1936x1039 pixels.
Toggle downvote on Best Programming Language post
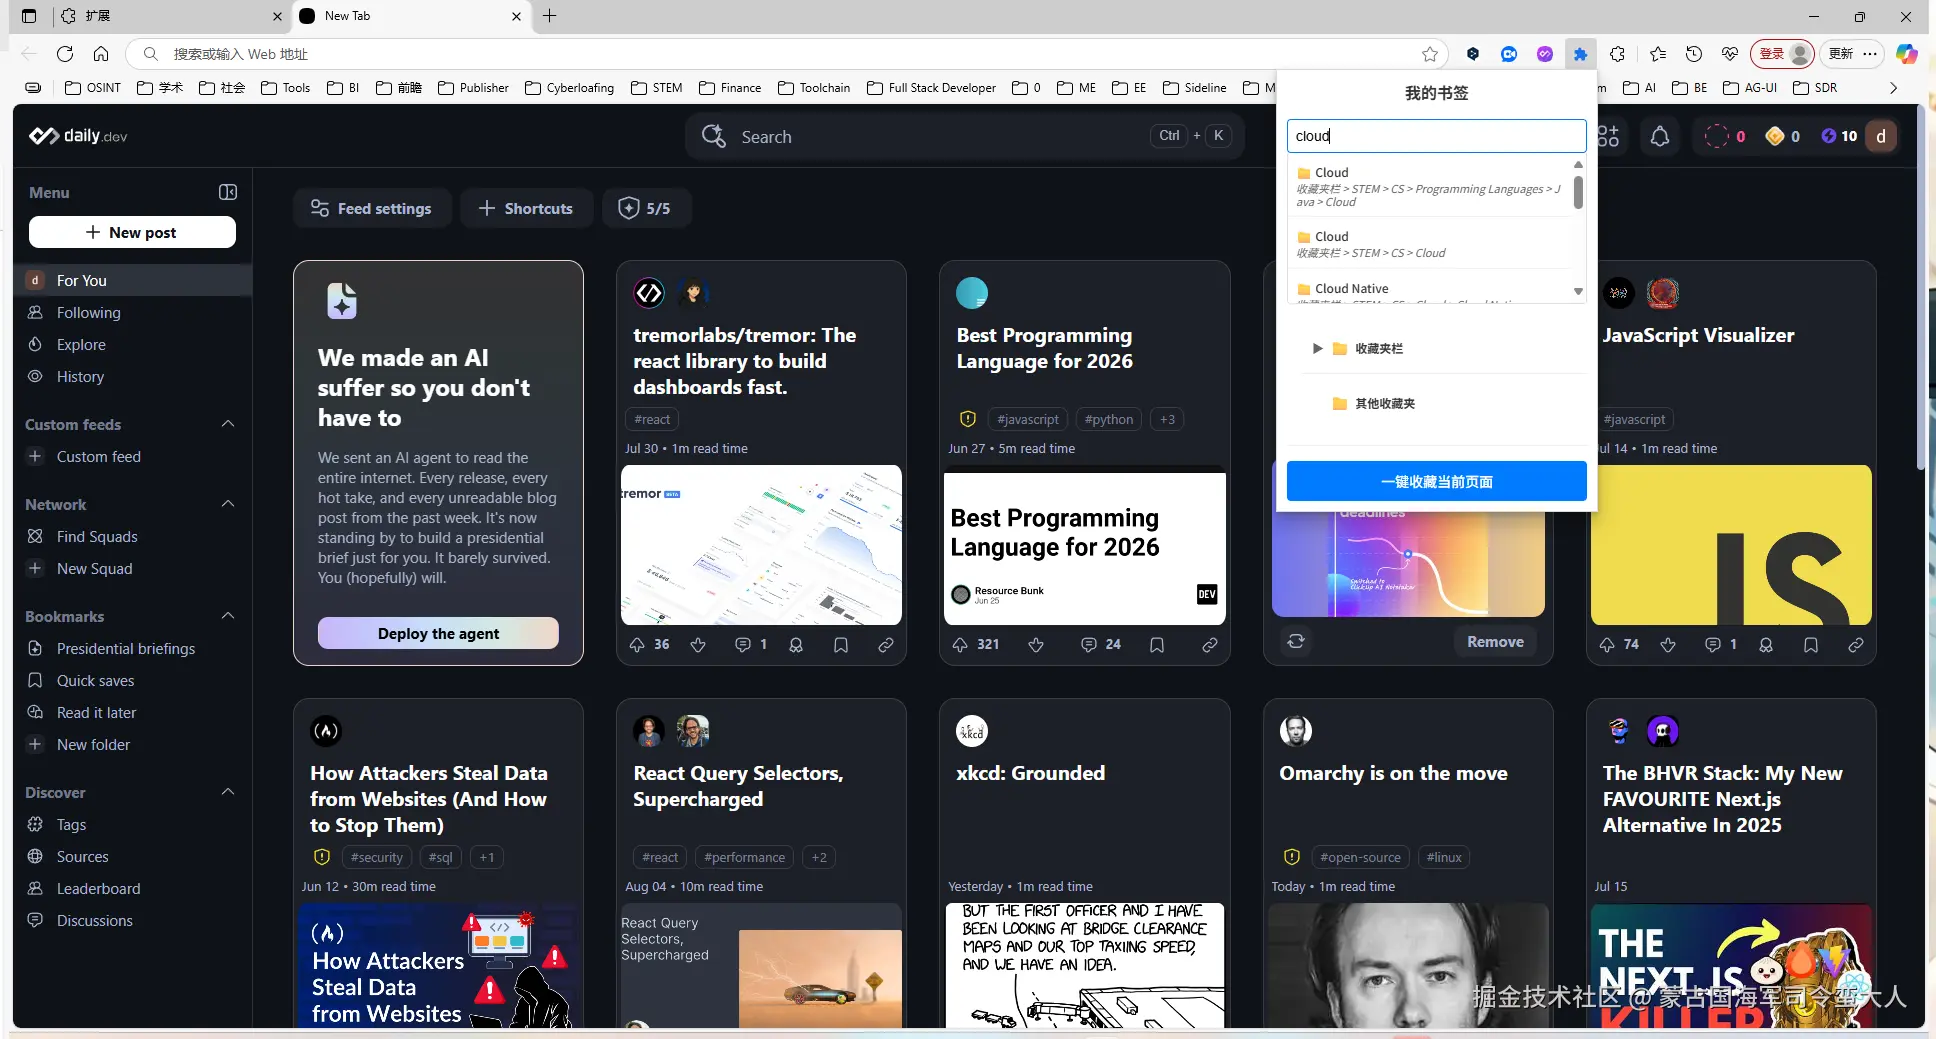pyautogui.click(x=1036, y=645)
